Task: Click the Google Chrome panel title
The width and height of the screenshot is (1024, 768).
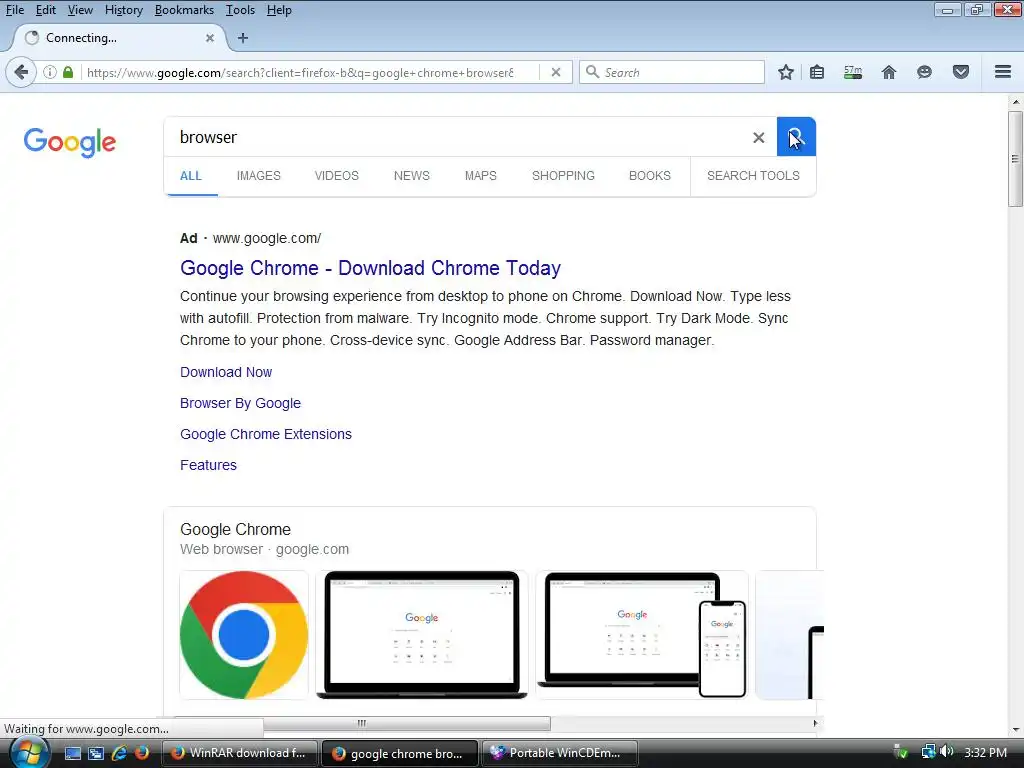Action: pyautogui.click(x=235, y=530)
